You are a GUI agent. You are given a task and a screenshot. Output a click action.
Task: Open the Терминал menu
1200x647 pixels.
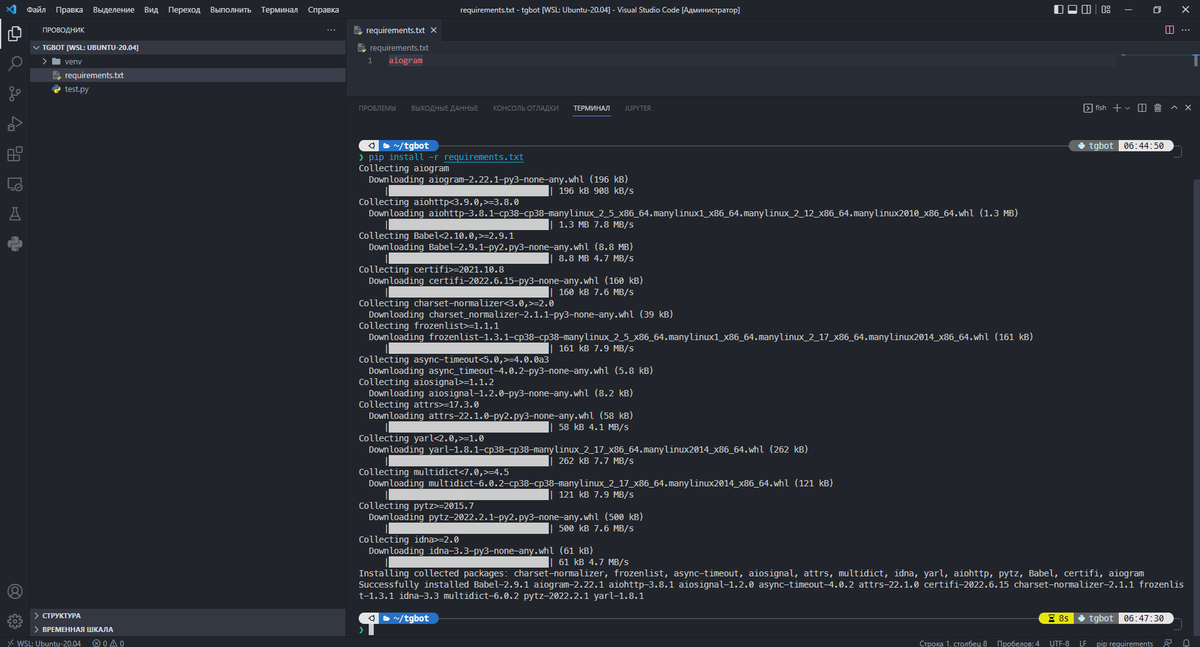(x=278, y=9)
